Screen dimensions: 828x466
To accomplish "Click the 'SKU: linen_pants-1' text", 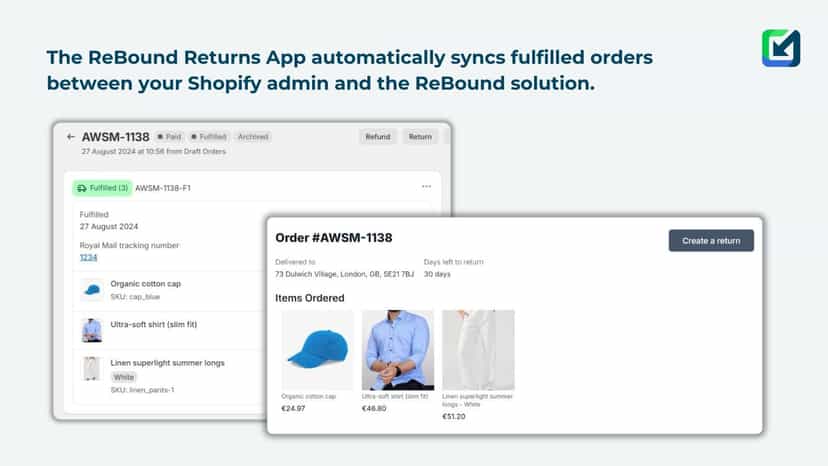I will 143,390.
